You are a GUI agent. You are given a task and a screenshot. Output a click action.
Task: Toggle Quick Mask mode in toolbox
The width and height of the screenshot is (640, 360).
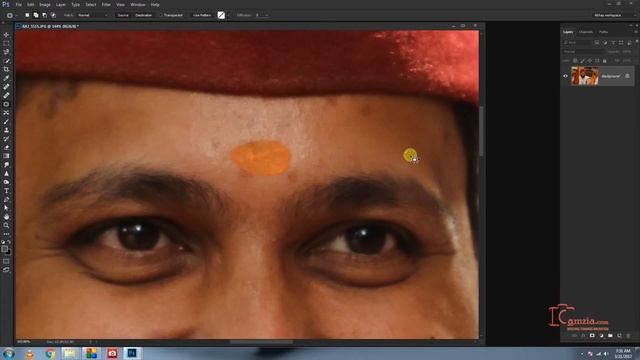click(x=6, y=261)
